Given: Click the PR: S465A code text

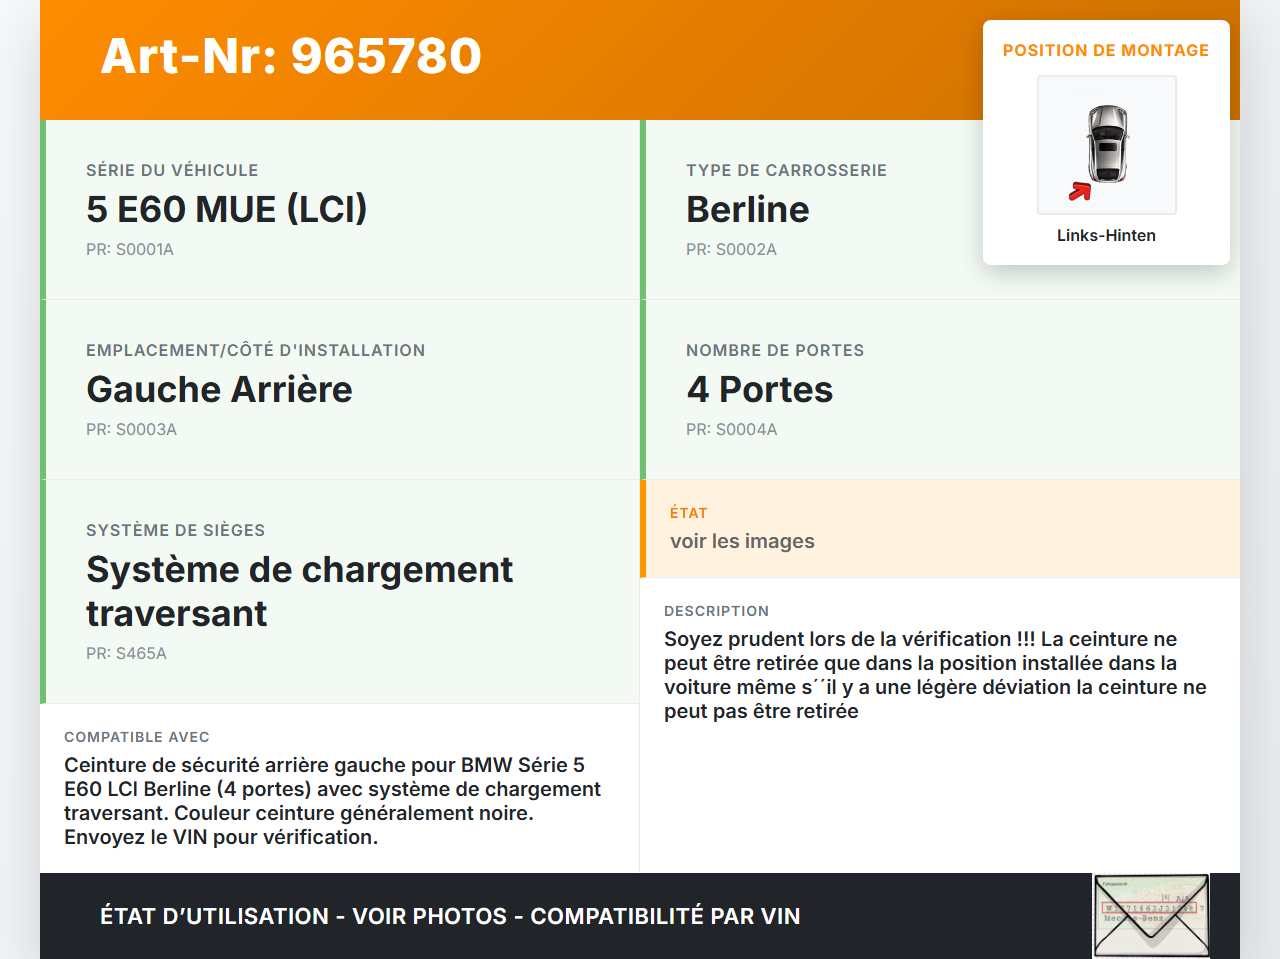Looking at the screenshot, I should click(126, 653).
